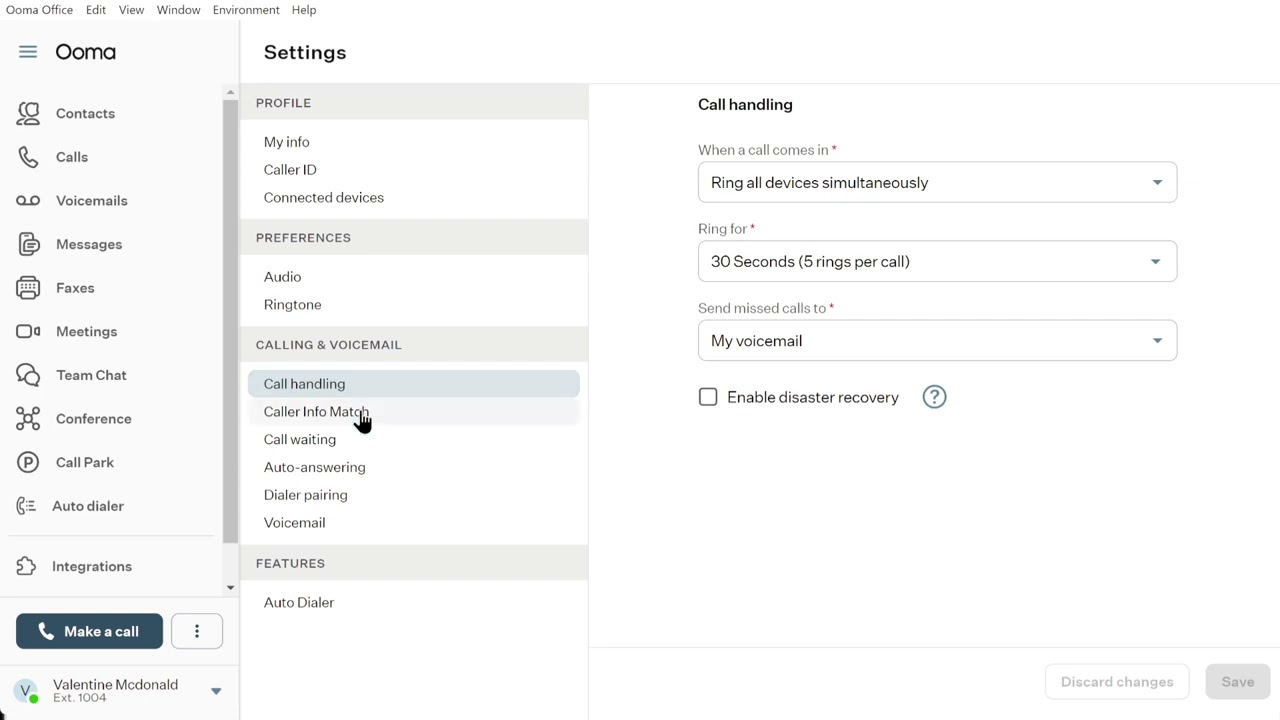This screenshot has height=720, width=1280.
Task: Click Valentine Mcdonald avatar icon
Action: [x=26, y=691]
